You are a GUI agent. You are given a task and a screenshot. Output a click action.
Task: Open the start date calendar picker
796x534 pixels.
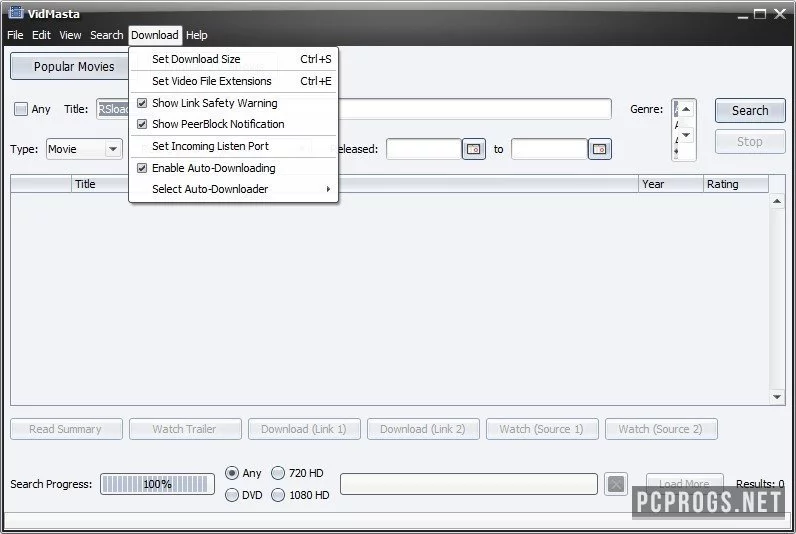[474, 149]
